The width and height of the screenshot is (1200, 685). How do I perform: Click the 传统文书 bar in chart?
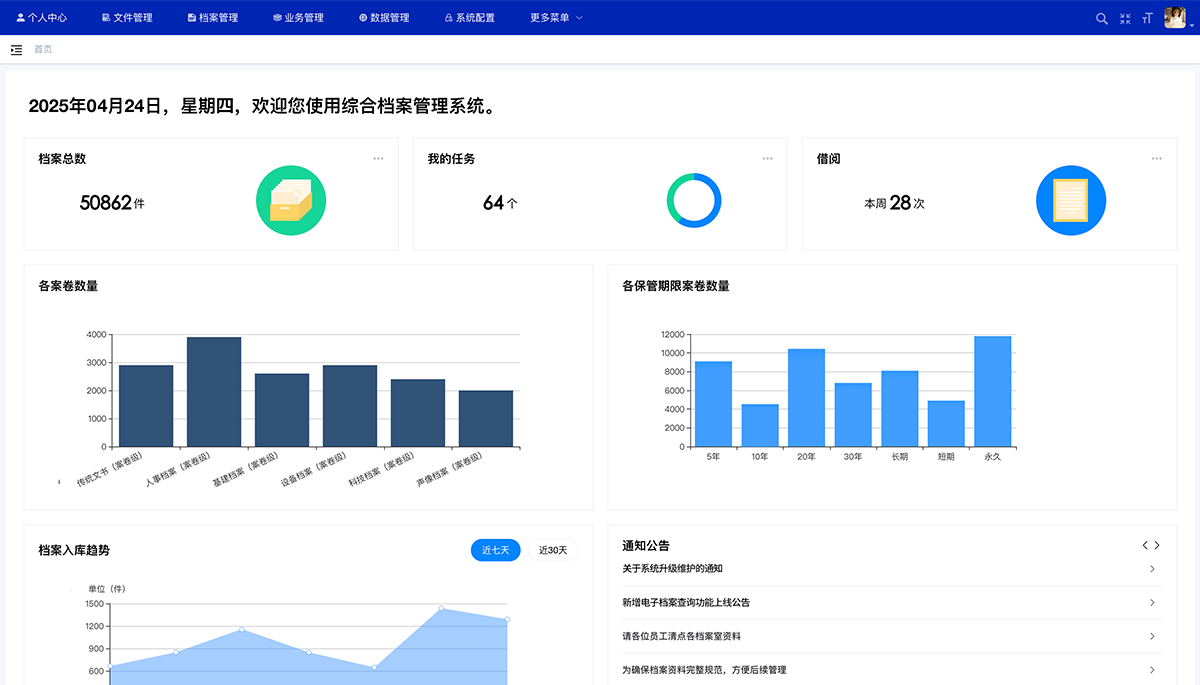146,406
